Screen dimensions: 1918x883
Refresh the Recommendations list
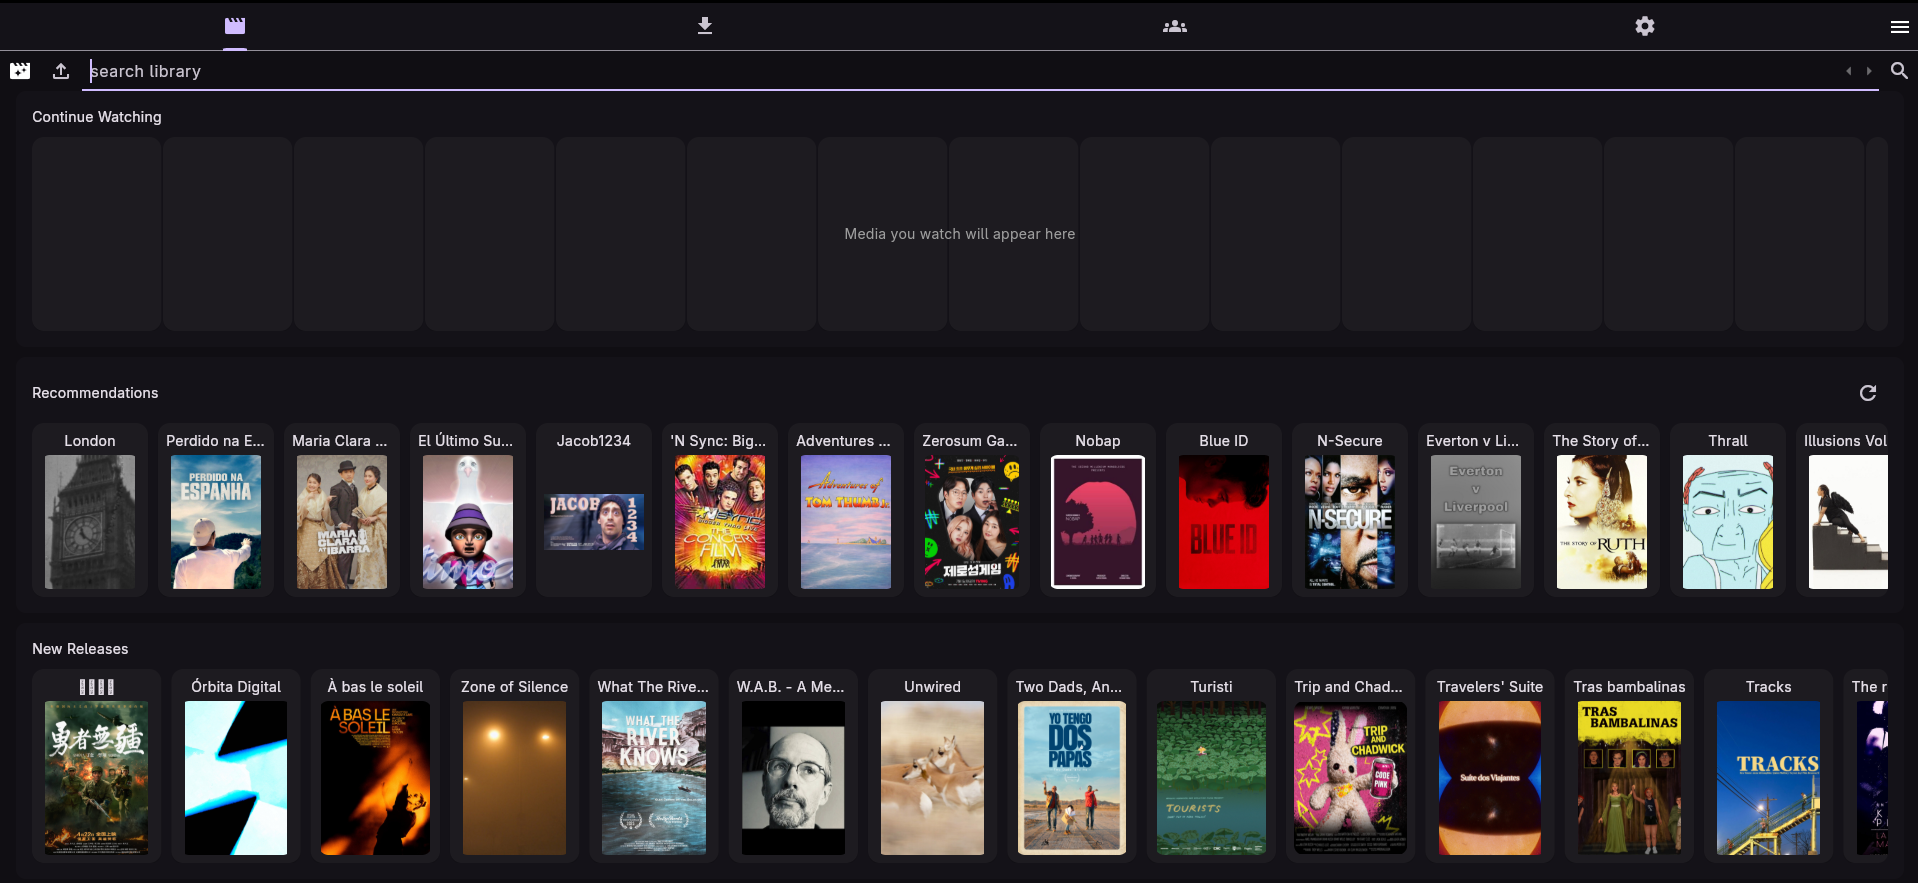1868,393
